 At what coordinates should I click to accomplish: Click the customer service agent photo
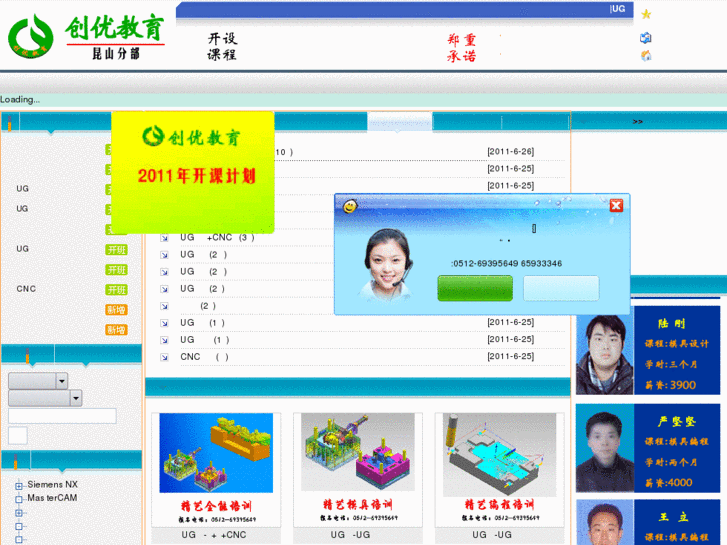pyautogui.click(x=388, y=264)
